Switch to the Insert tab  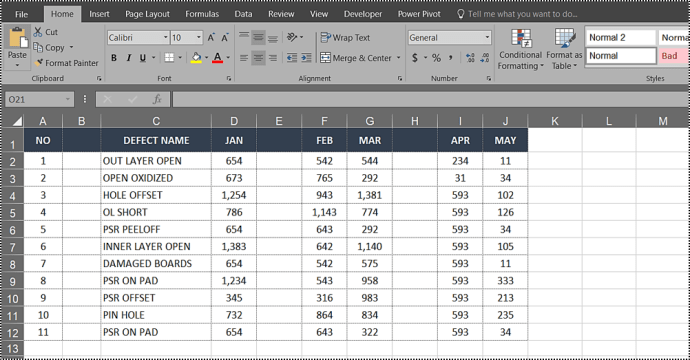99,14
